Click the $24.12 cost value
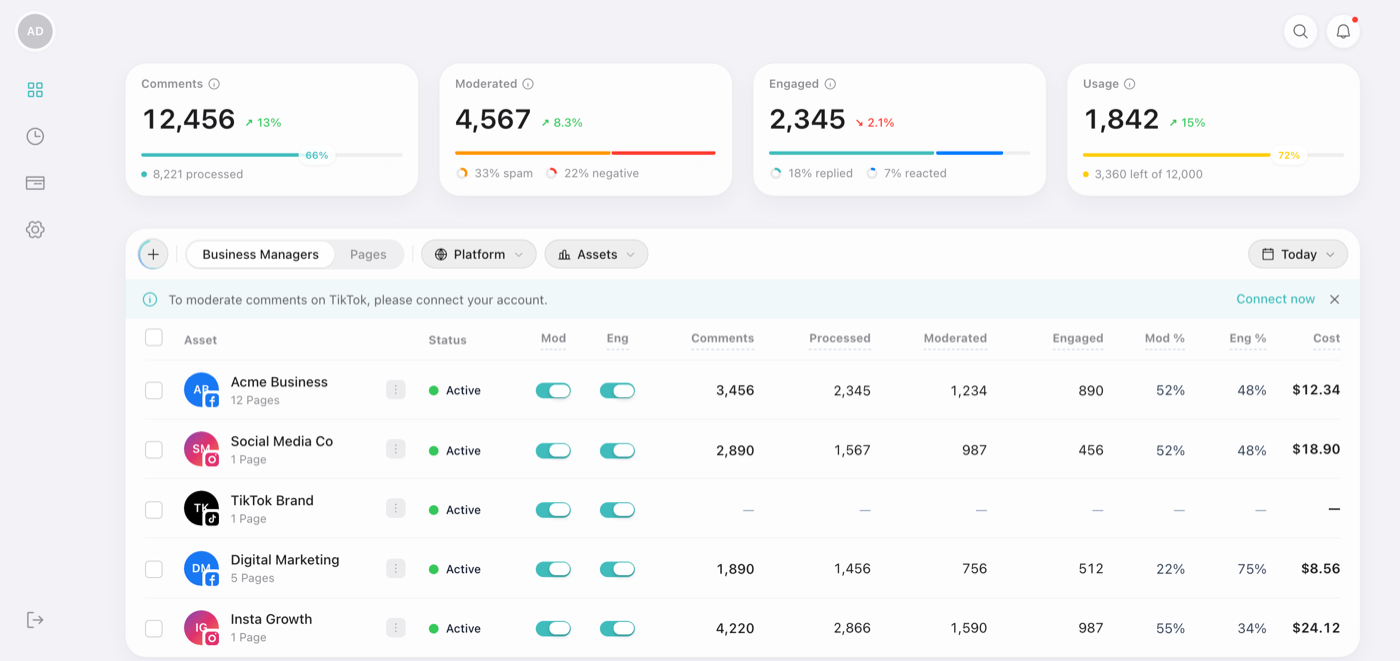Viewport: 1400px width, 661px height. [1316, 628]
